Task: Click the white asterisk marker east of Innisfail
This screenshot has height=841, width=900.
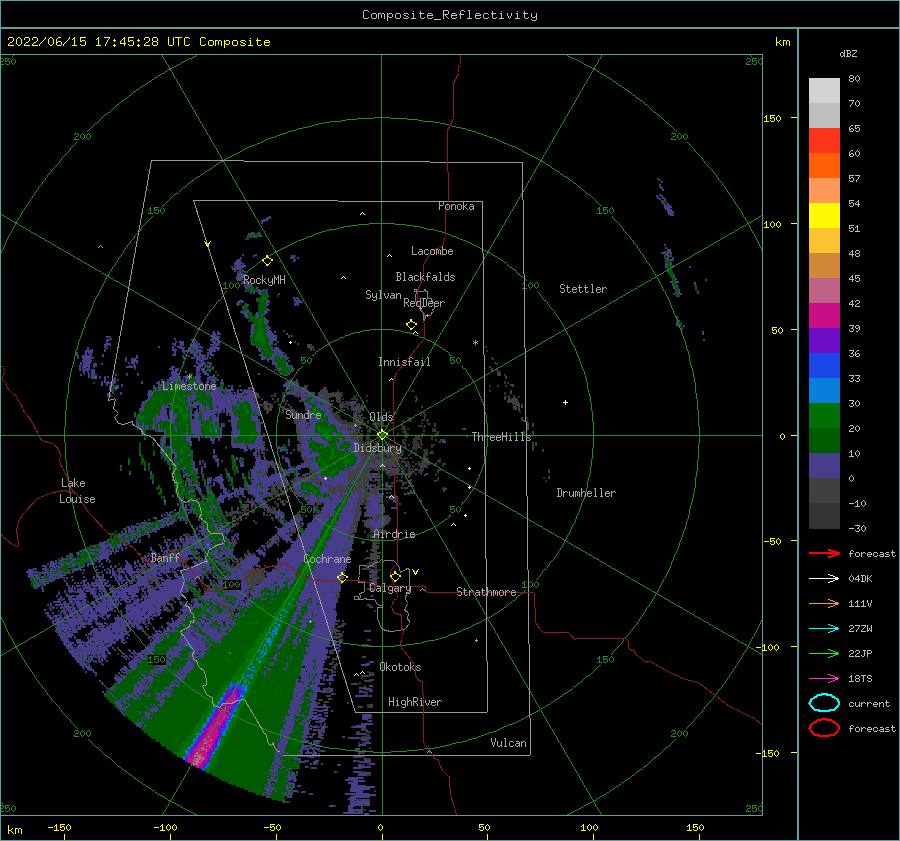Action: pos(475,343)
